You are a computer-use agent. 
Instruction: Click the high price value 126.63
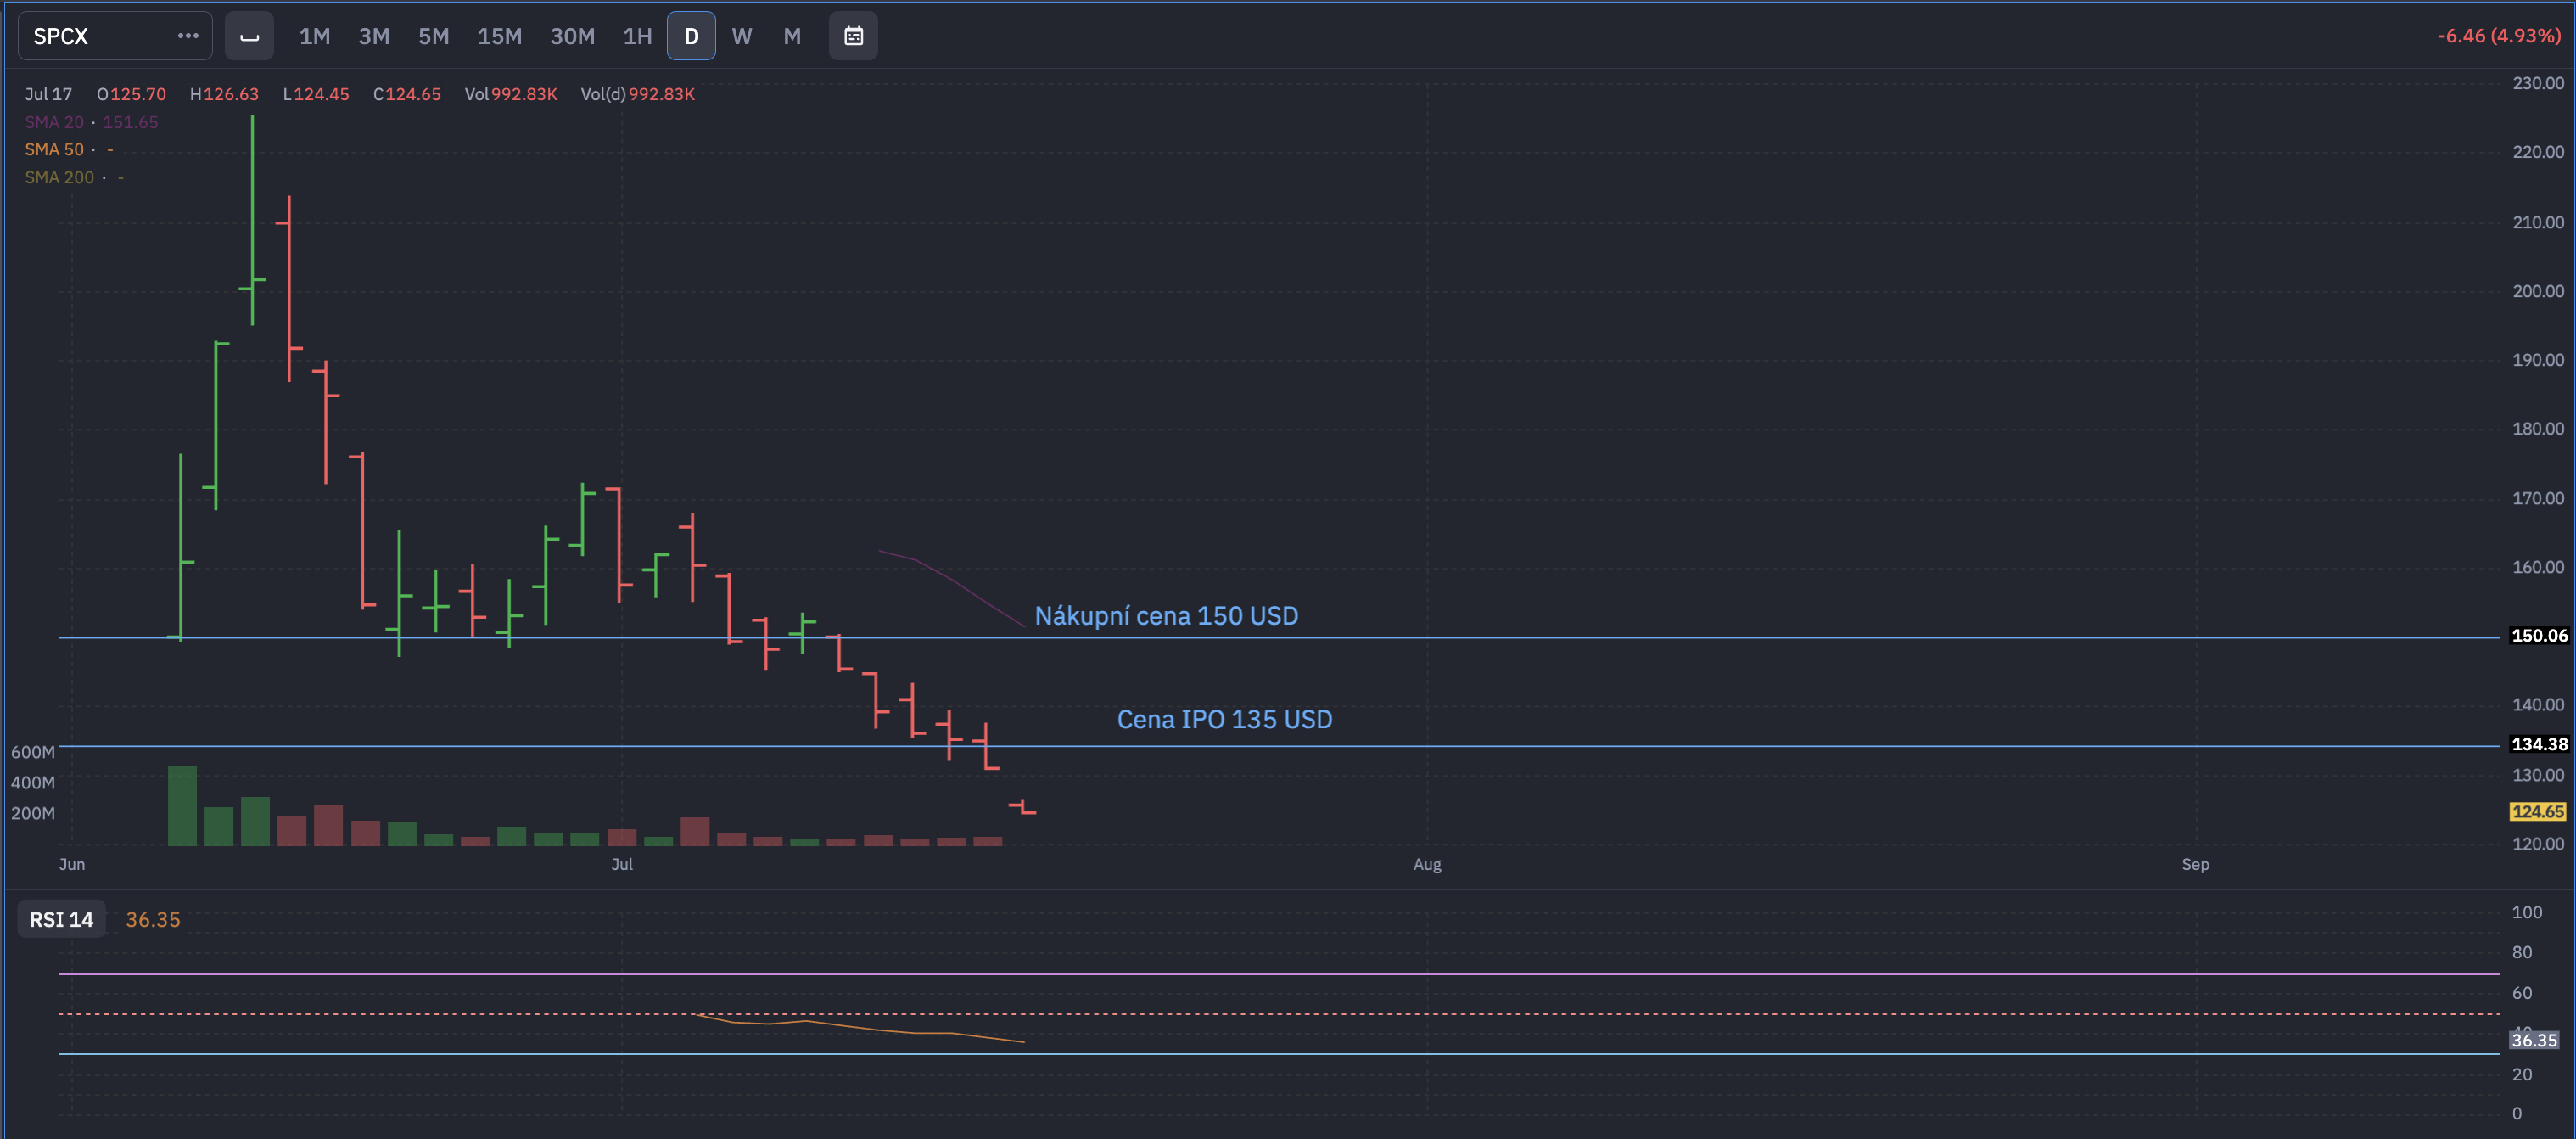pyautogui.click(x=231, y=94)
